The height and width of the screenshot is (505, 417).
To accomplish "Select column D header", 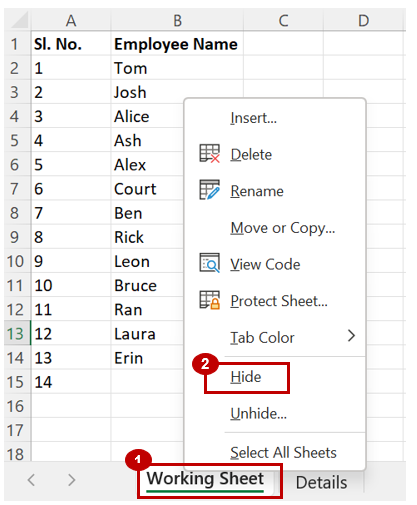I will (x=364, y=21).
